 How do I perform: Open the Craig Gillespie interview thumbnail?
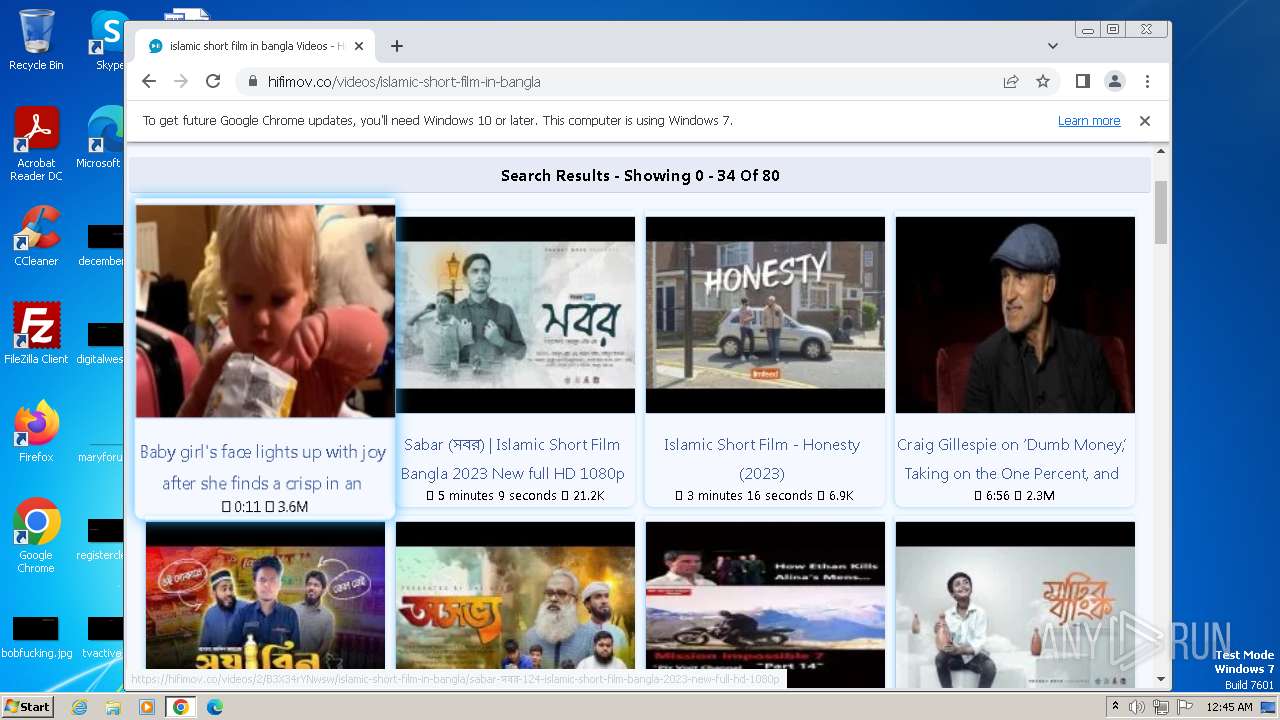(x=1015, y=315)
